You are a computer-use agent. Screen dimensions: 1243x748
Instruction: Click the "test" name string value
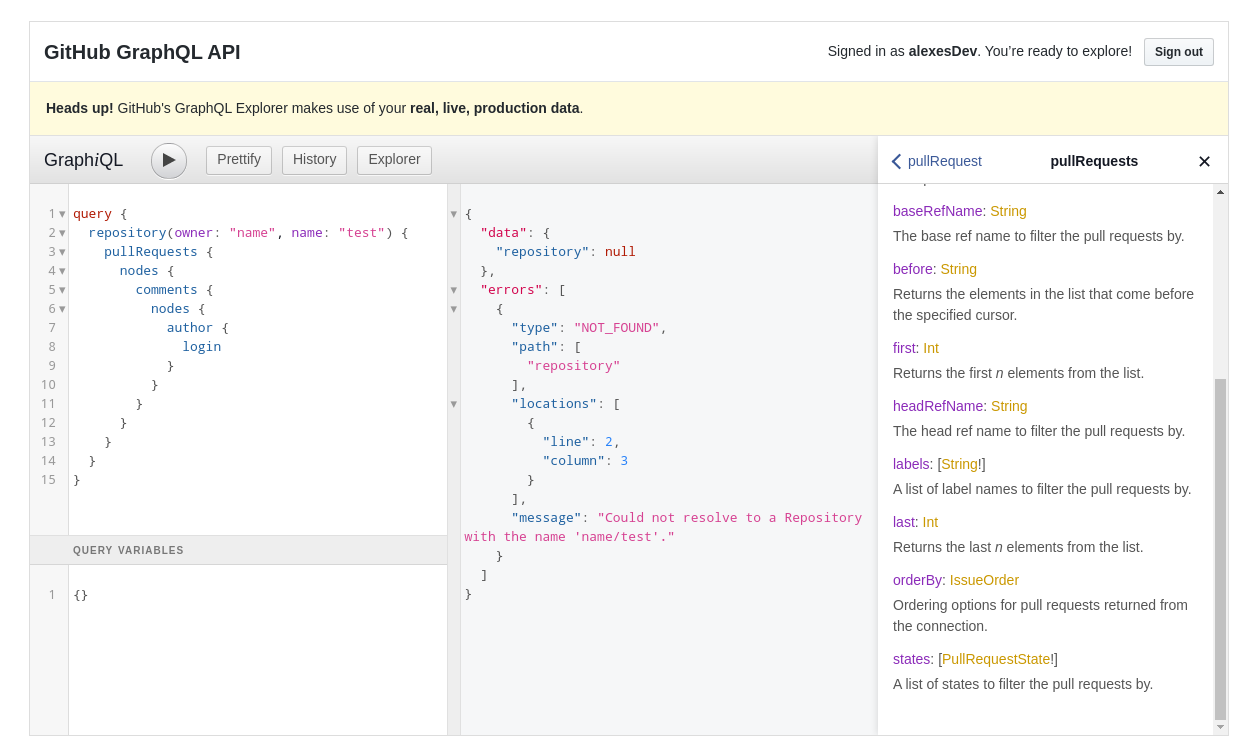coord(362,233)
